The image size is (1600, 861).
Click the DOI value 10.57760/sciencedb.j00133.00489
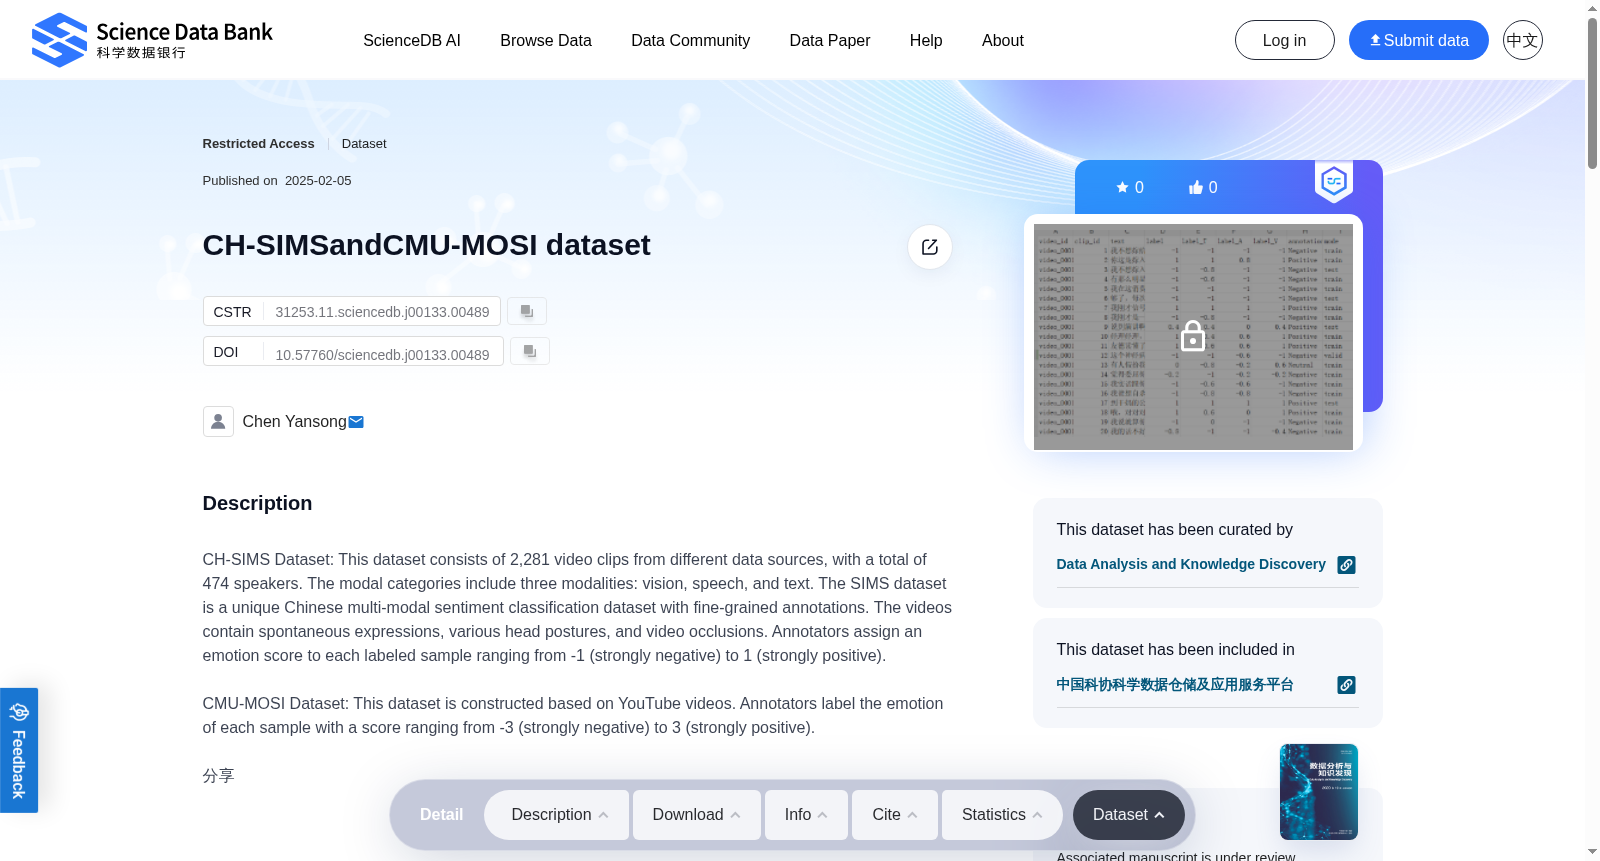382,354
